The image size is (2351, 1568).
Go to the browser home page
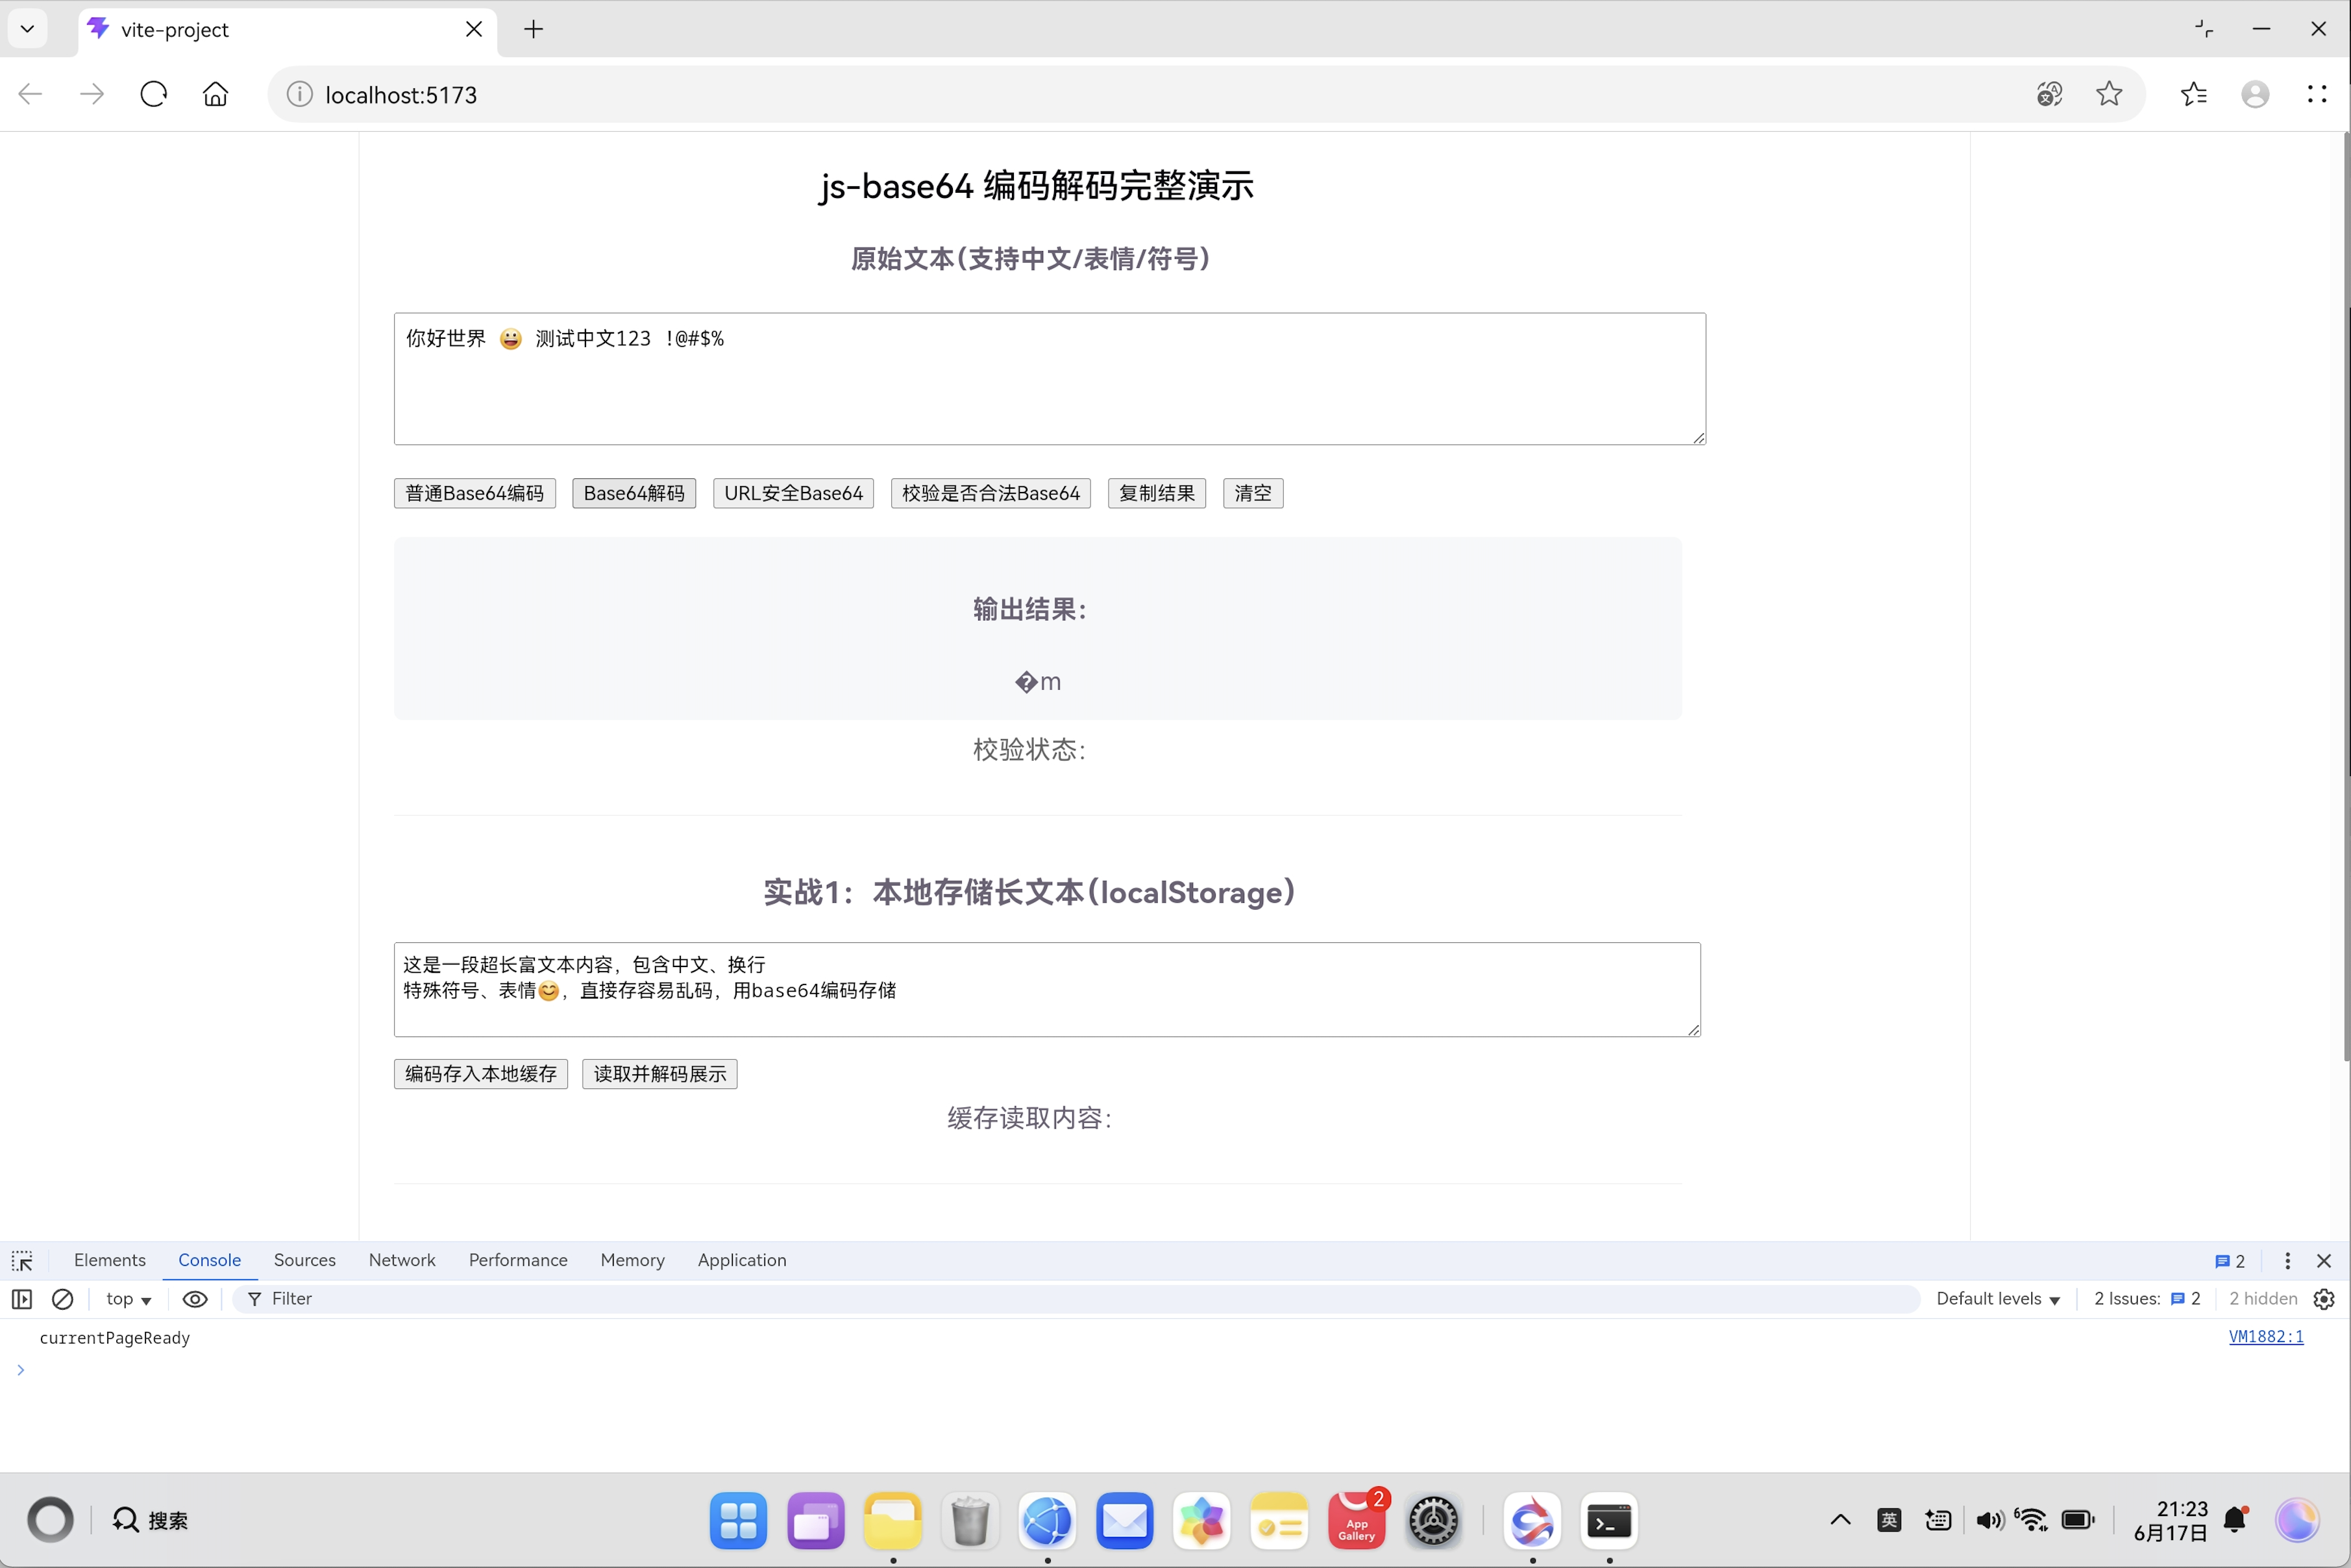(215, 94)
